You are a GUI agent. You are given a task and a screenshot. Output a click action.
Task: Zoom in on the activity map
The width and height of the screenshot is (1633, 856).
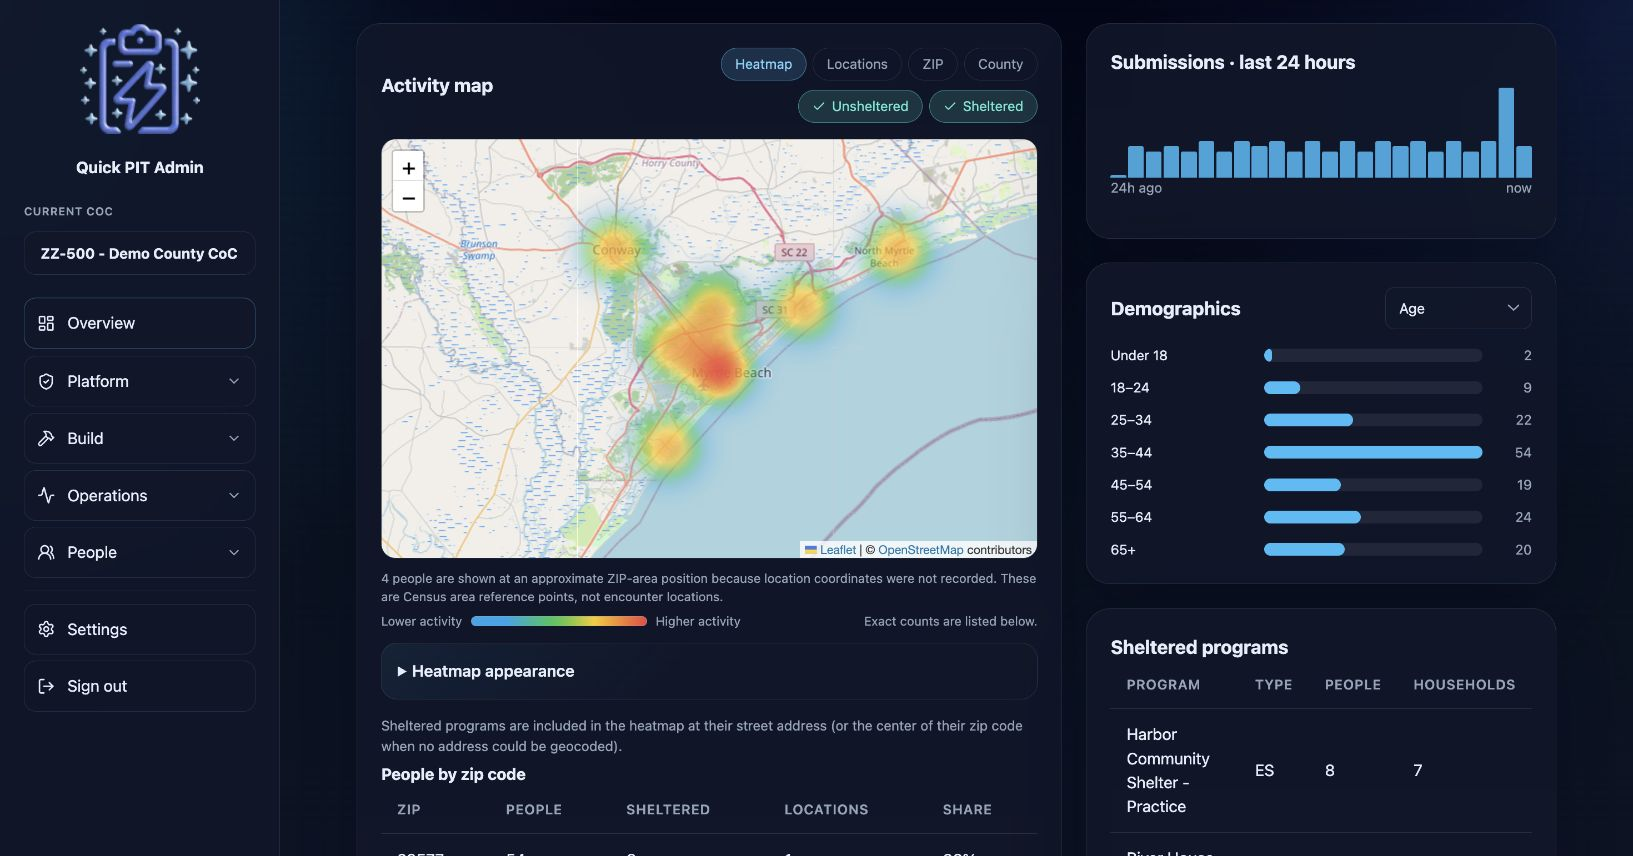(408, 168)
